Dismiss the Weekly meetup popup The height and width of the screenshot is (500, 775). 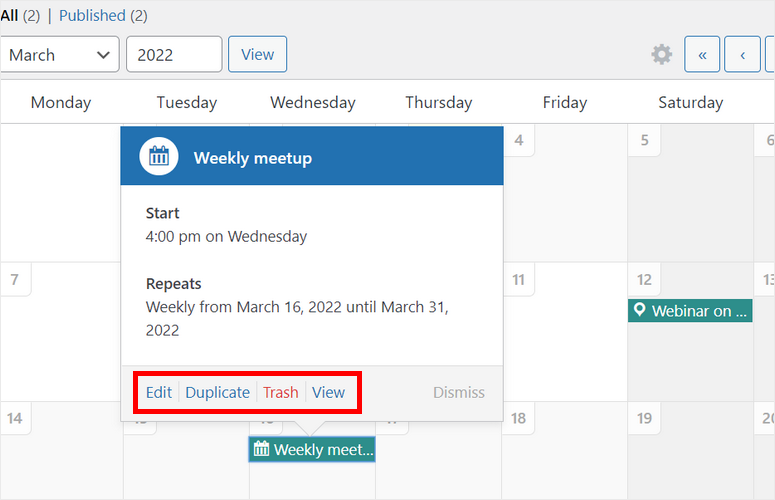(459, 393)
